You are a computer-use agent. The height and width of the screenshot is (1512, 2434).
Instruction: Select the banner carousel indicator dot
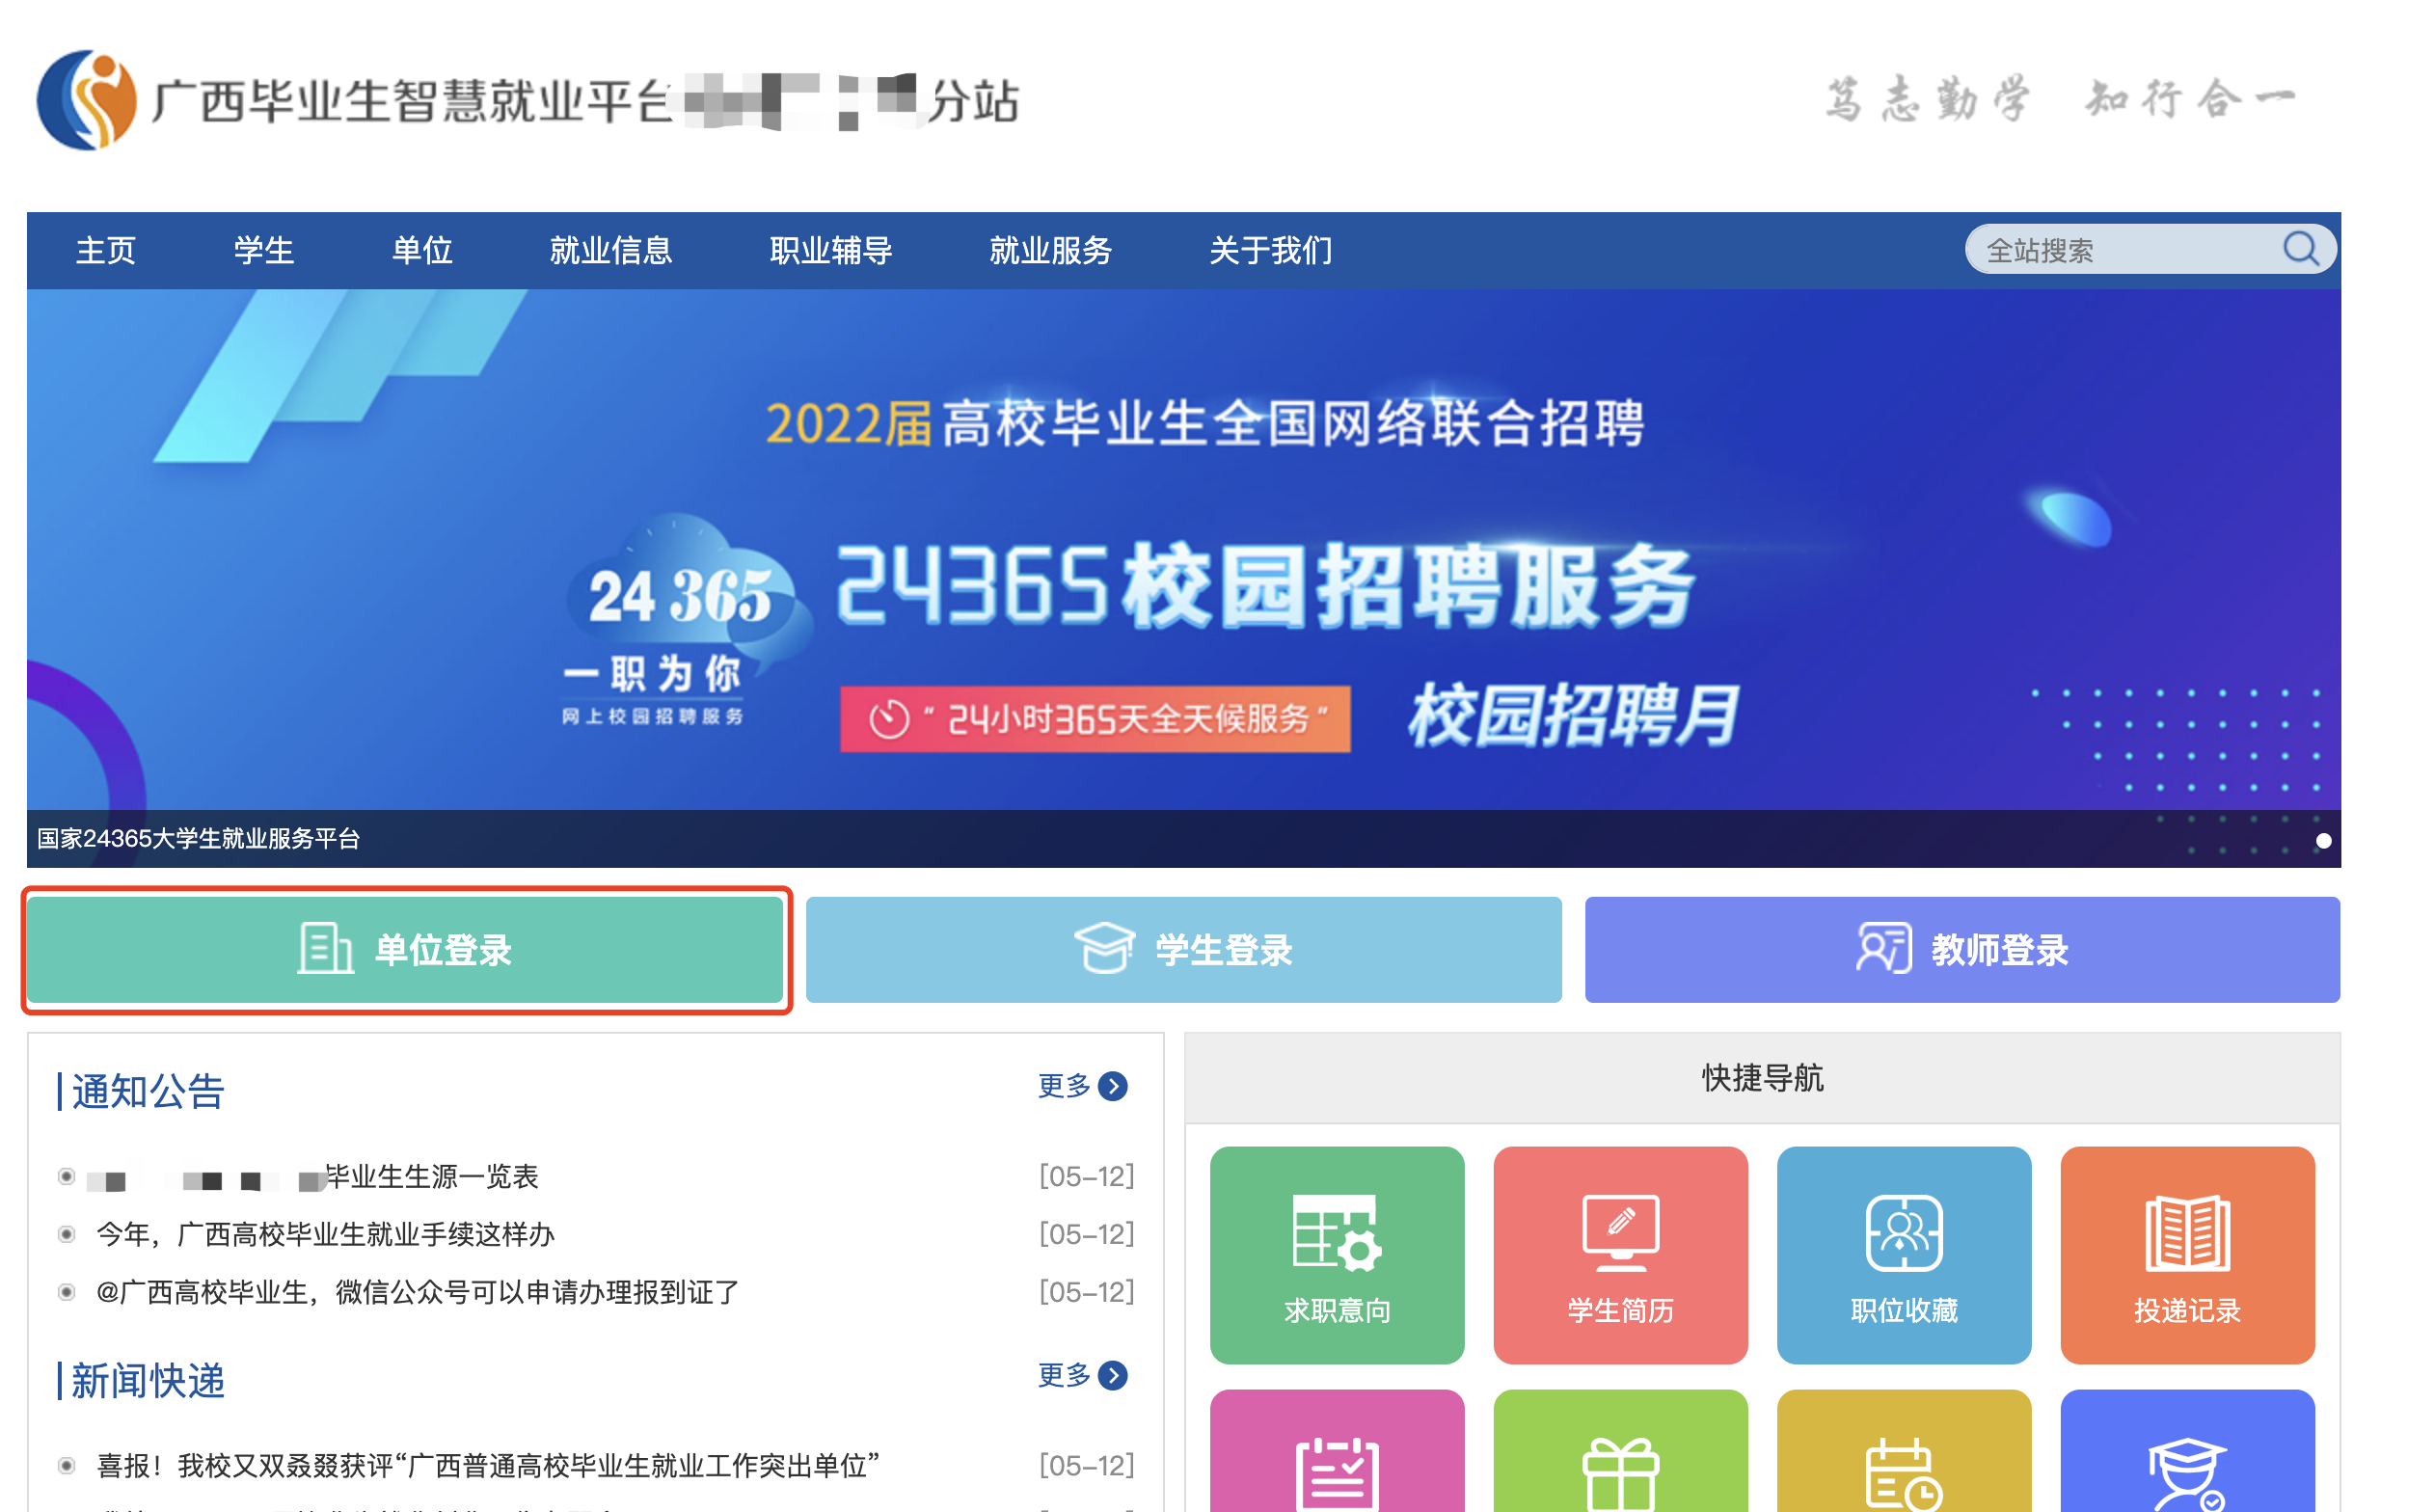(x=2323, y=841)
